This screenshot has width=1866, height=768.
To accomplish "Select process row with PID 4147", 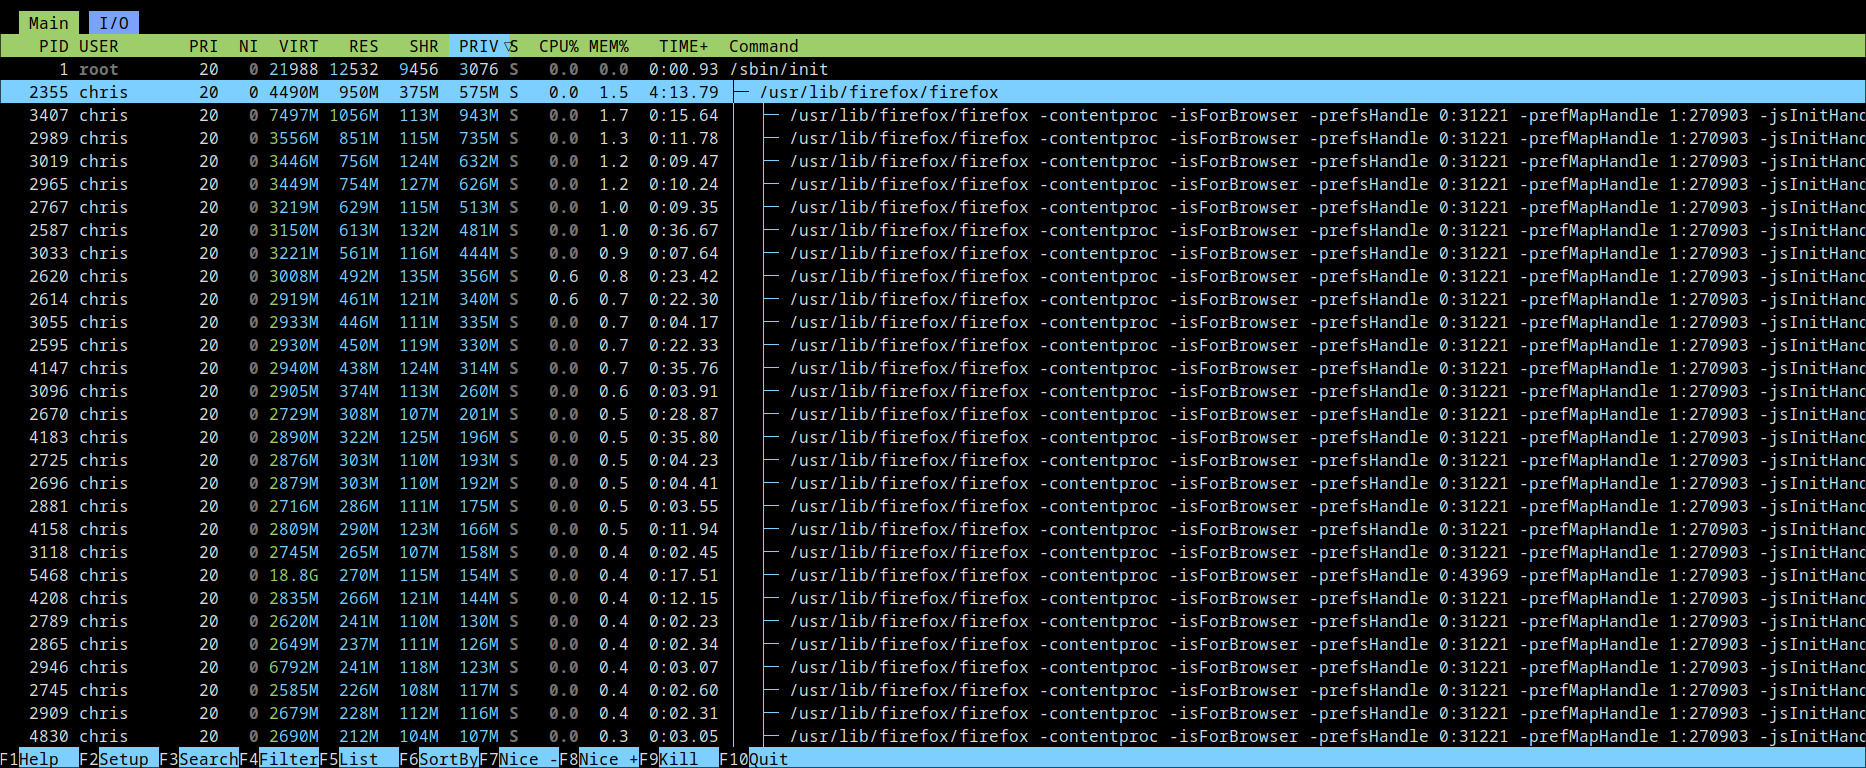I will point(932,368).
